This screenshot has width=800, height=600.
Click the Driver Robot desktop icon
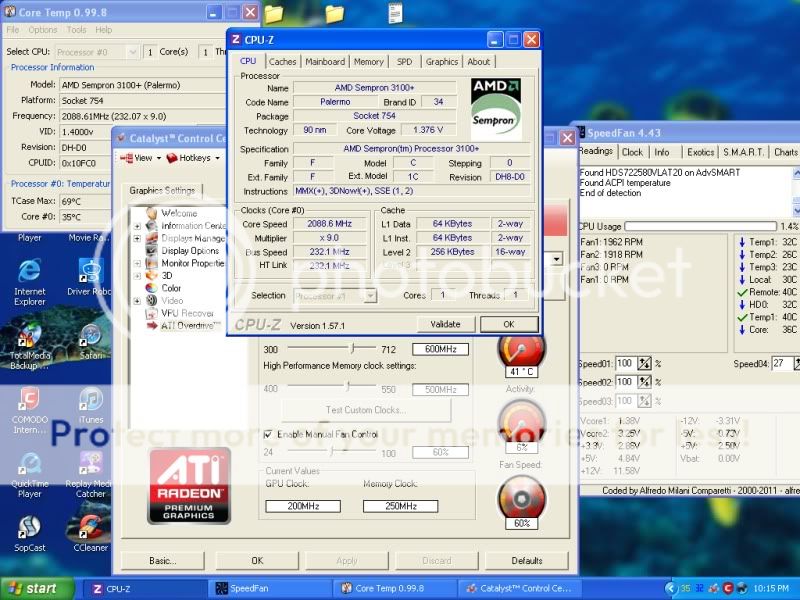click(x=91, y=272)
